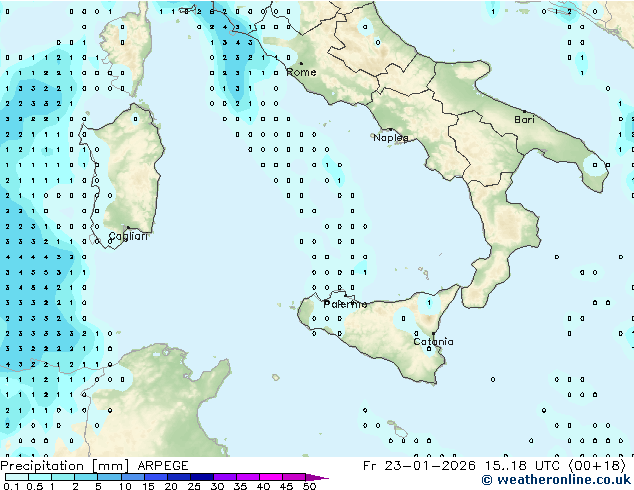Pick the 25–30 mm dark blue swatch
Image resolution: width=634 pixels, height=490 pixels.
pyautogui.click(x=202, y=477)
